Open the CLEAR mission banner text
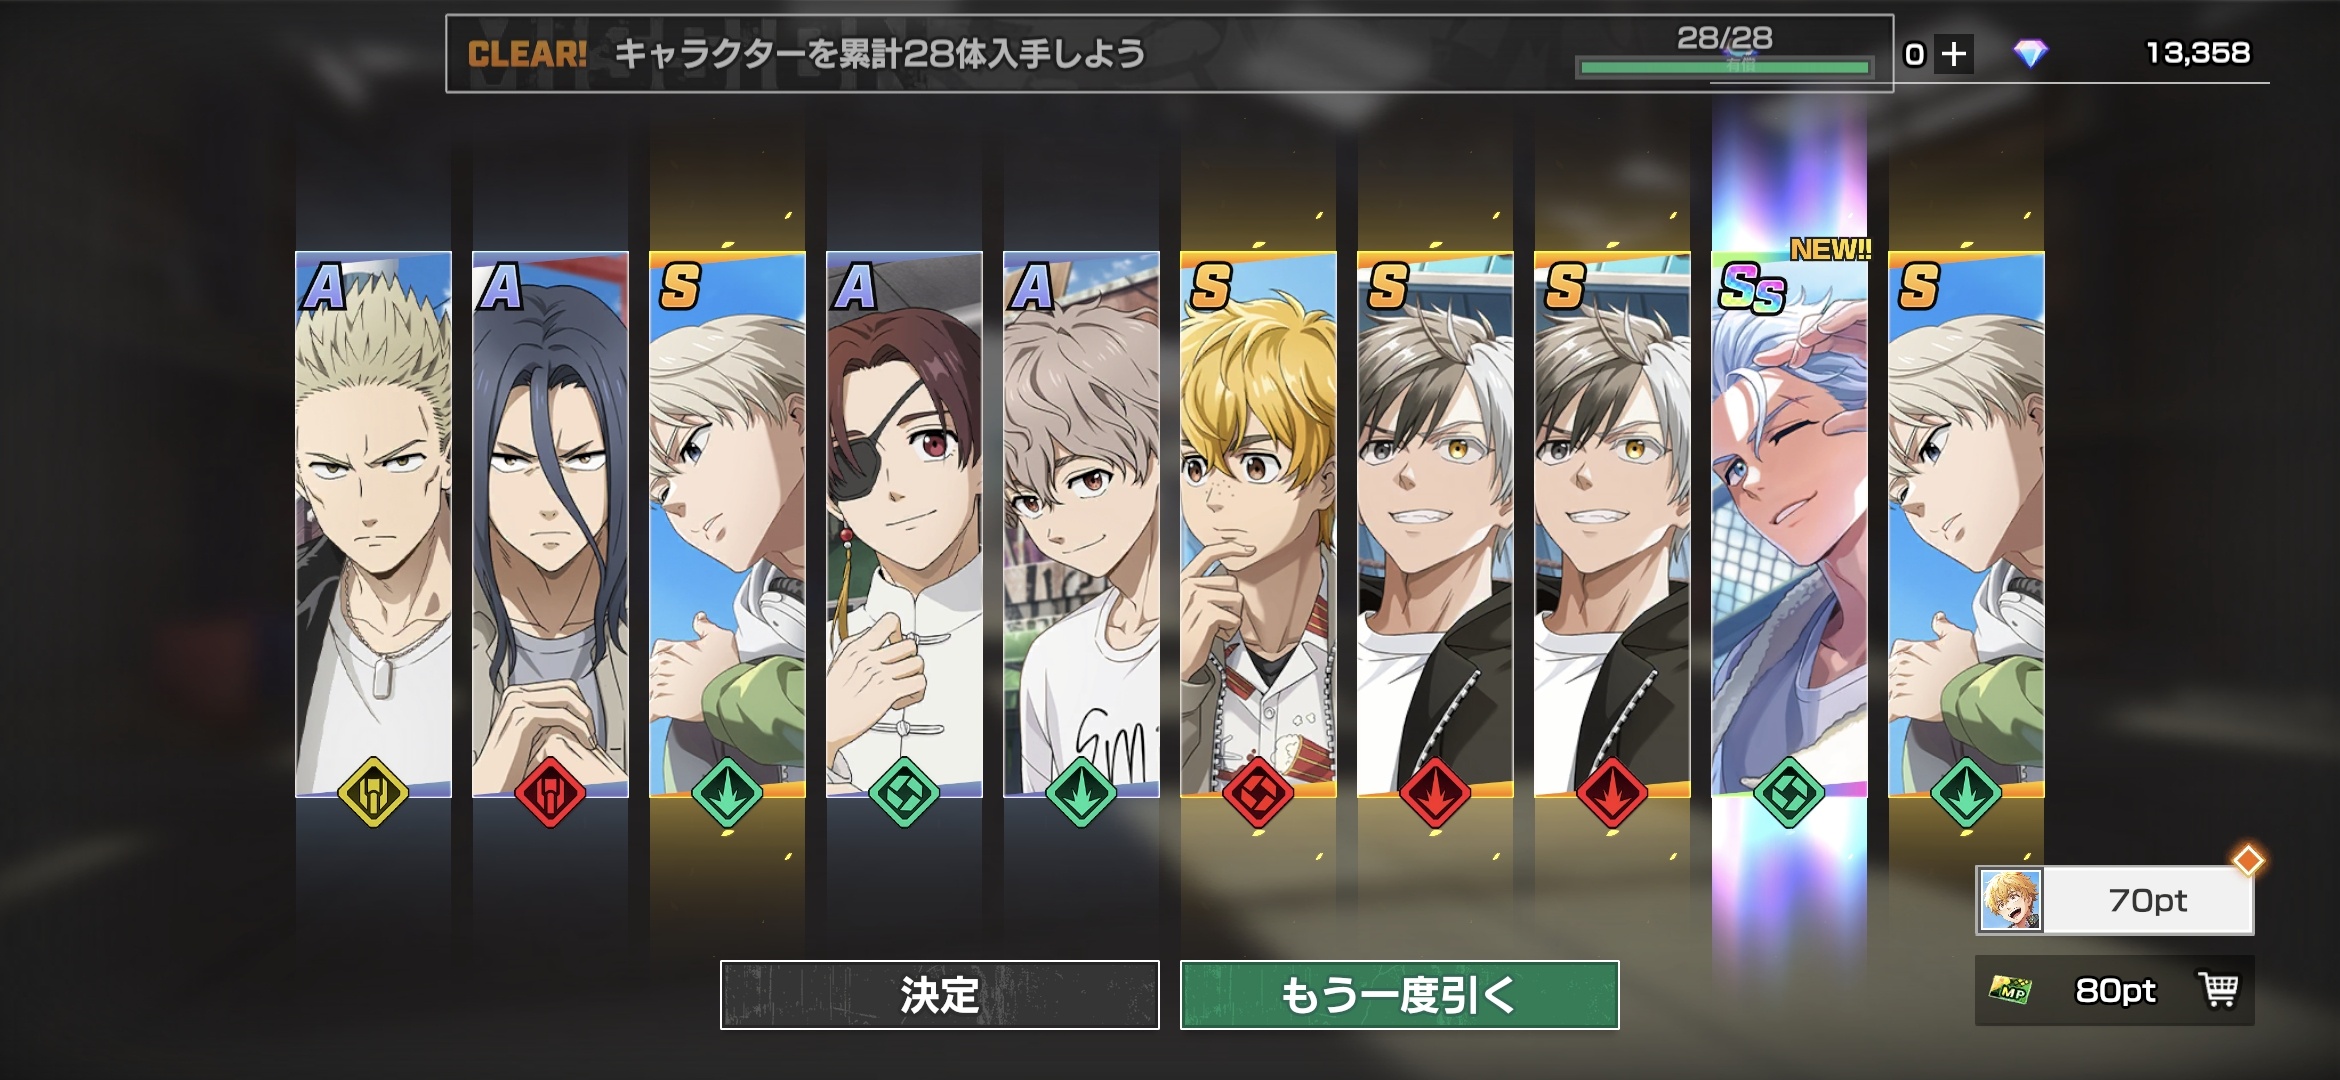This screenshot has height=1080, width=2340. pos(806,54)
